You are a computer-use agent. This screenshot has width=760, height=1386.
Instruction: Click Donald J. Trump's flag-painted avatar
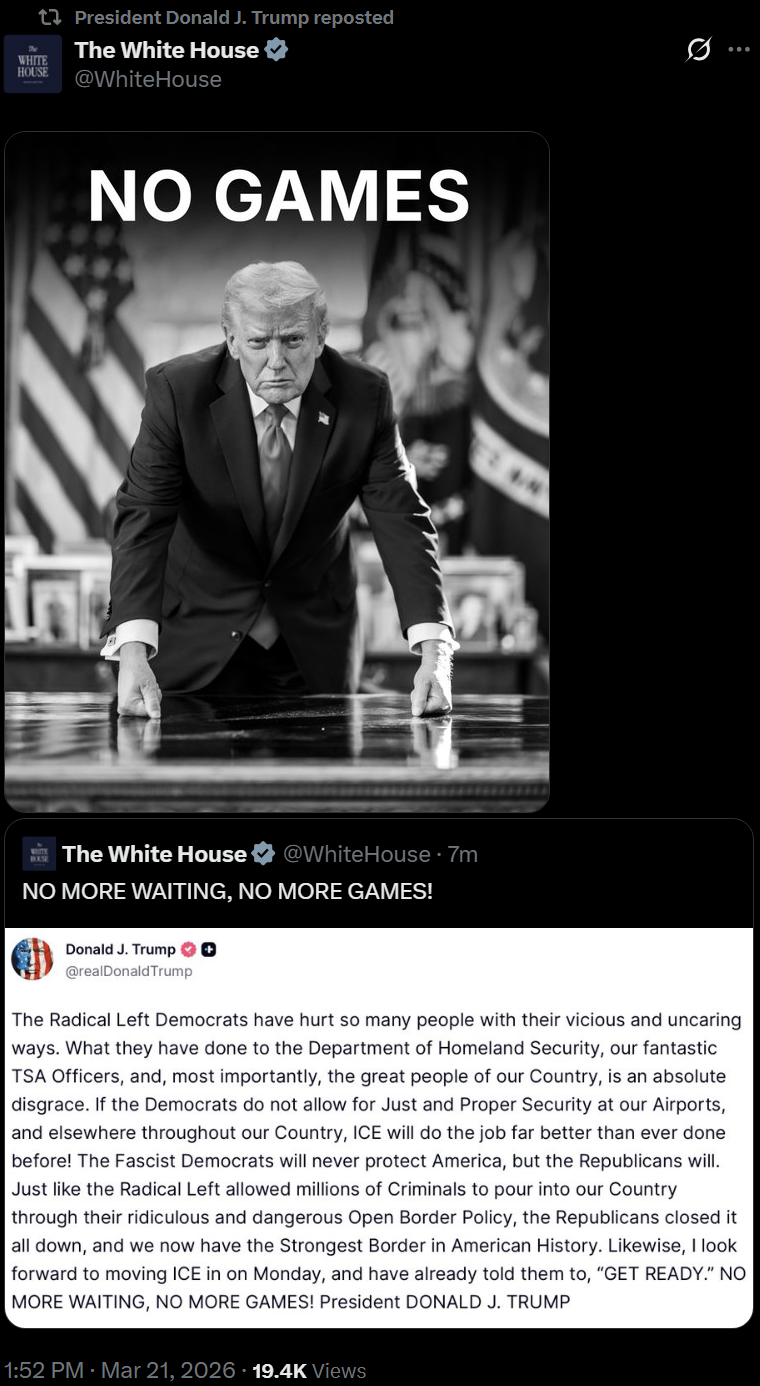coord(32,959)
